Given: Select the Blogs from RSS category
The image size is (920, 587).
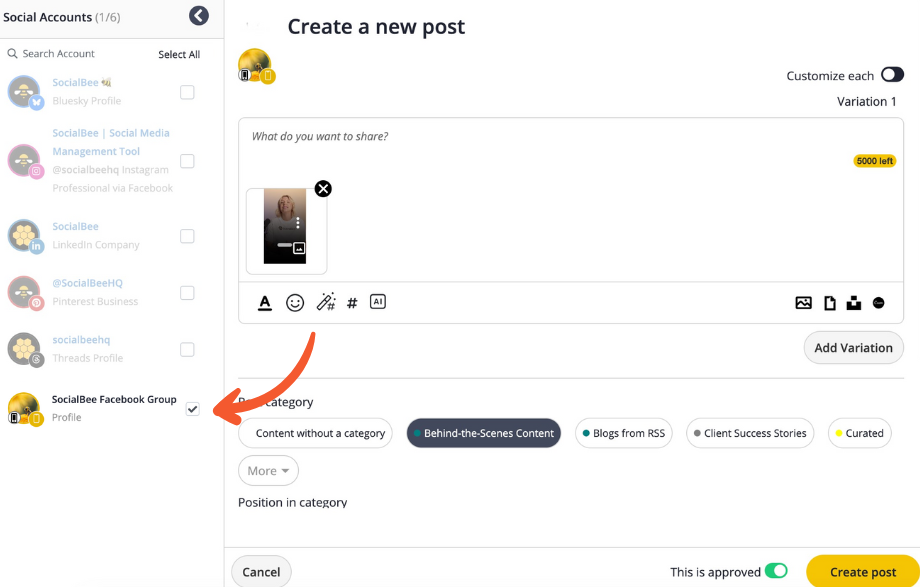Looking at the screenshot, I should click(x=623, y=433).
